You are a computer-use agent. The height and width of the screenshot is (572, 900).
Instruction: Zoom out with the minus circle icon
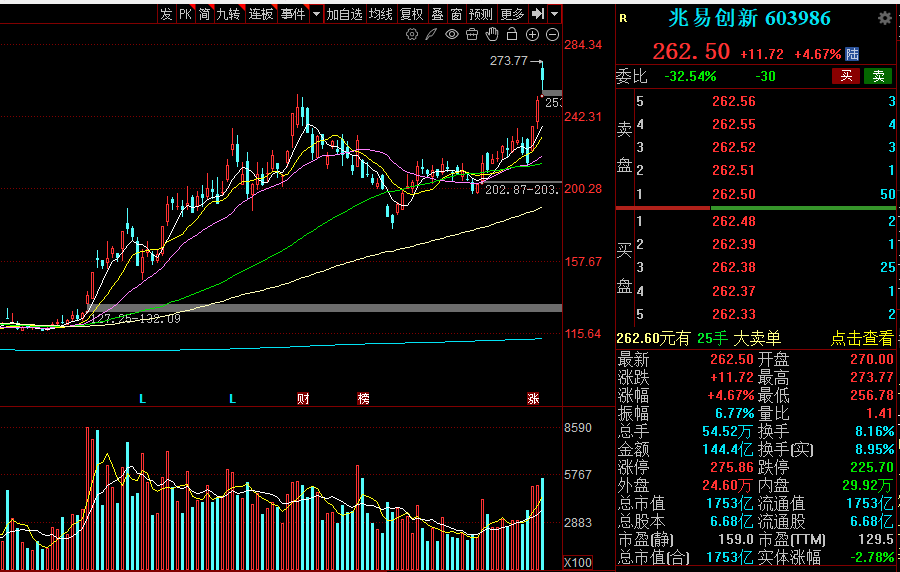pos(552,35)
